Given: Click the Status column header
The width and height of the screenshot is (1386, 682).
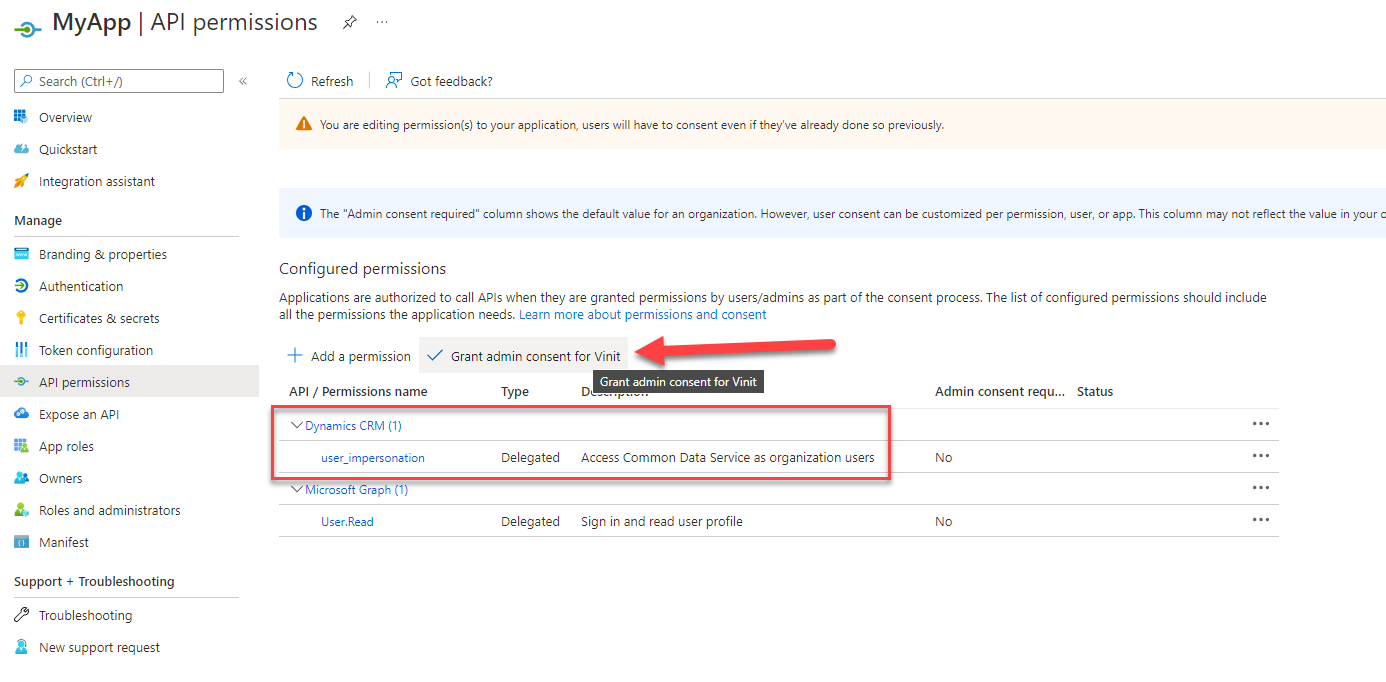Looking at the screenshot, I should pyautogui.click(x=1095, y=391).
